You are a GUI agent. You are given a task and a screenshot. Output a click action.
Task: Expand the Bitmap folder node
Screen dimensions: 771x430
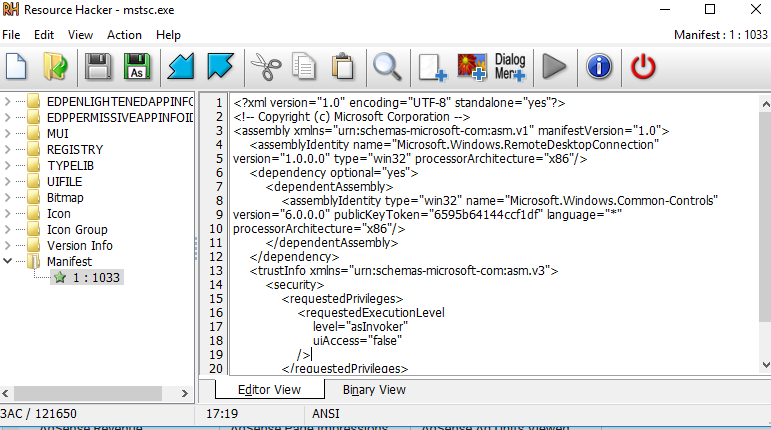pyautogui.click(x=7, y=198)
